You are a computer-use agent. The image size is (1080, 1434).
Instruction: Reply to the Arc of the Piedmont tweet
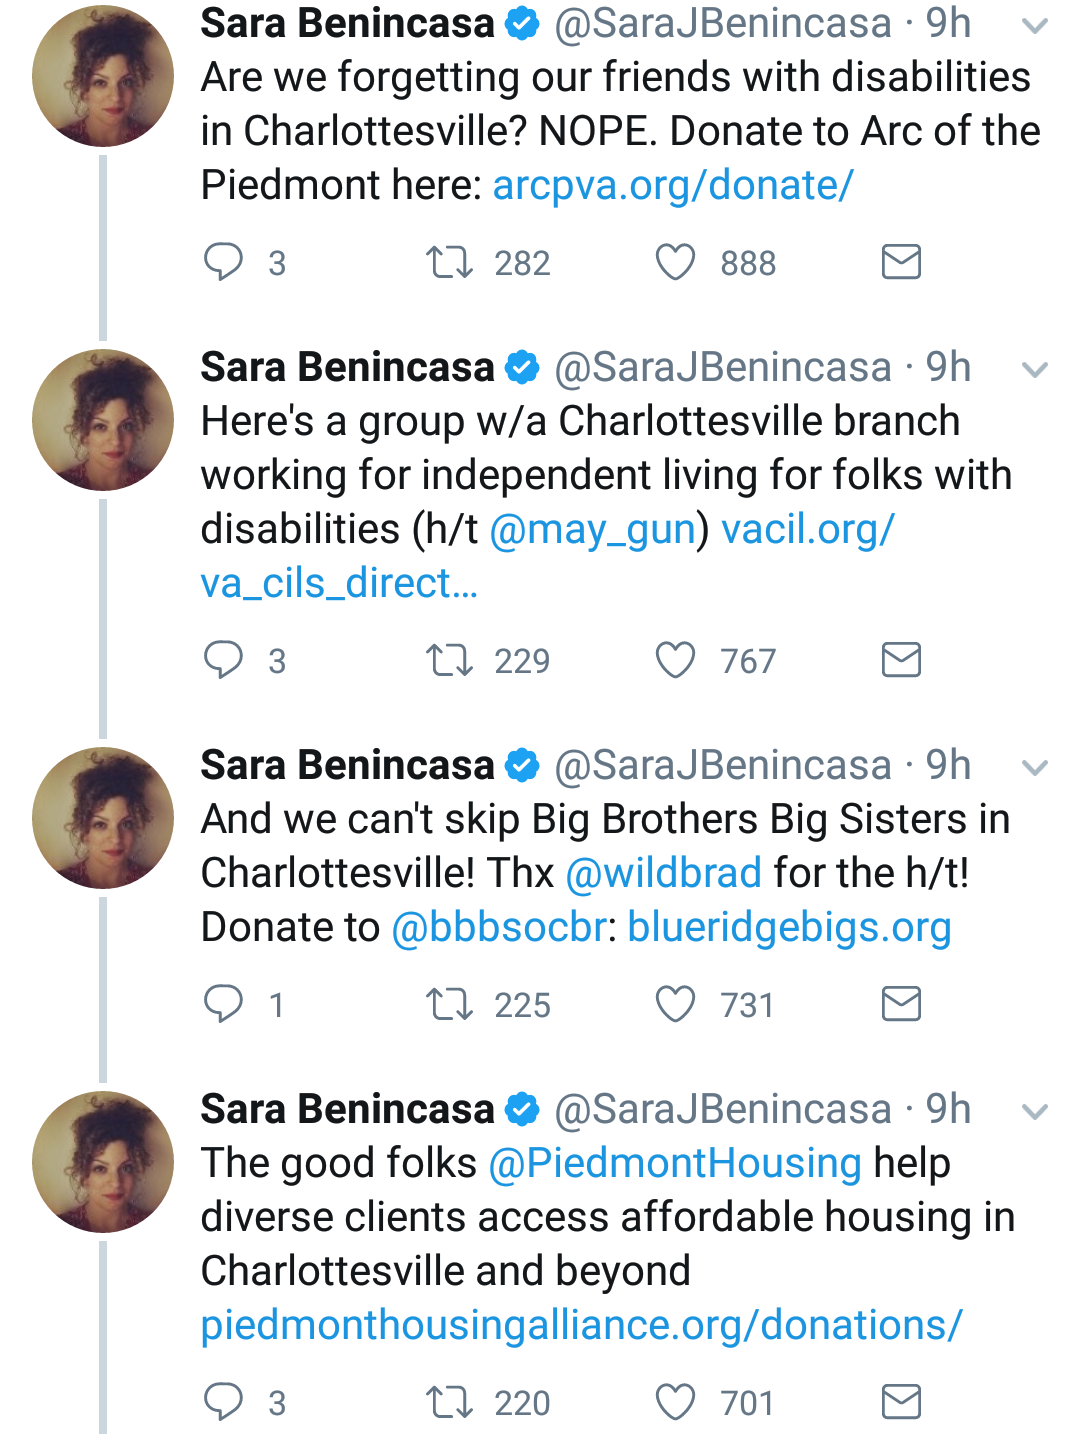click(223, 262)
